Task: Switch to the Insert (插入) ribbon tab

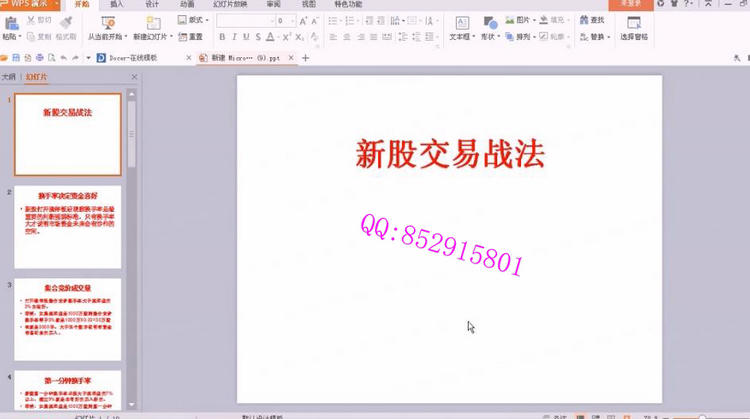Action: [x=117, y=4]
